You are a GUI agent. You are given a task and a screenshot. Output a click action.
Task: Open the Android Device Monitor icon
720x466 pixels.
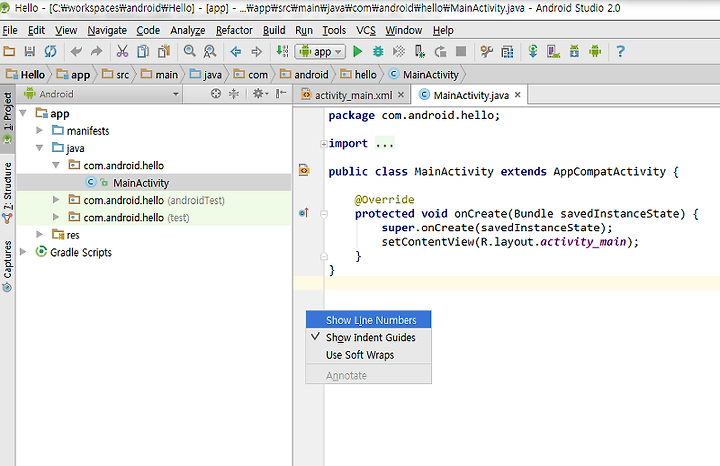(x=595, y=51)
